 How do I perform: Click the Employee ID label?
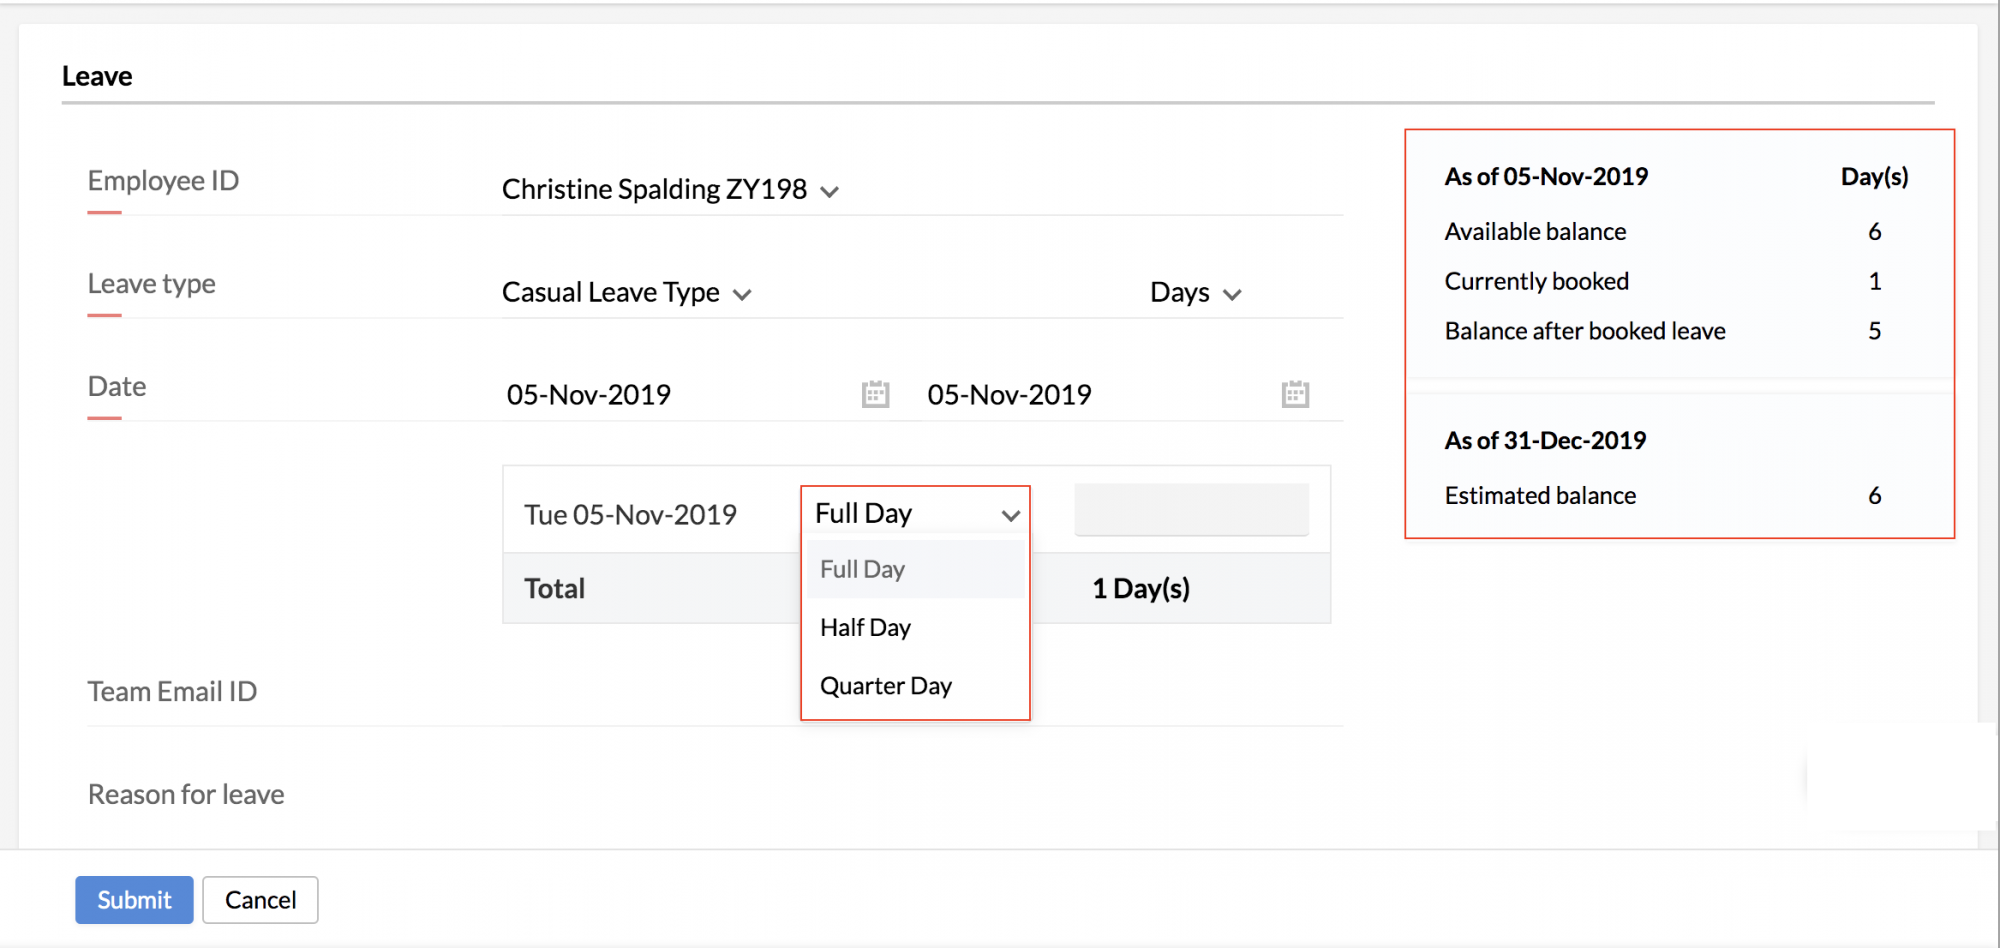pyautogui.click(x=163, y=181)
